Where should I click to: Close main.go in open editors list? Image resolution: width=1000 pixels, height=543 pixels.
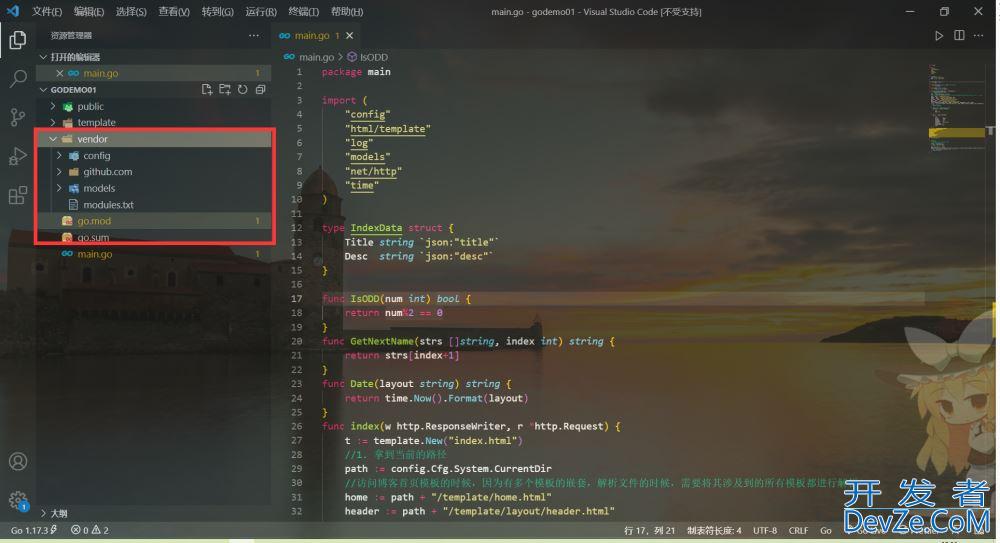pyautogui.click(x=59, y=73)
